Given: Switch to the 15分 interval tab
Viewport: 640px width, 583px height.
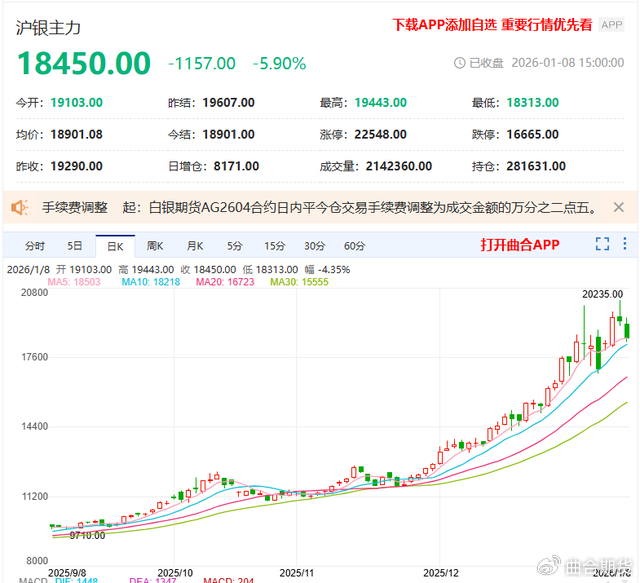Looking at the screenshot, I should [274, 246].
